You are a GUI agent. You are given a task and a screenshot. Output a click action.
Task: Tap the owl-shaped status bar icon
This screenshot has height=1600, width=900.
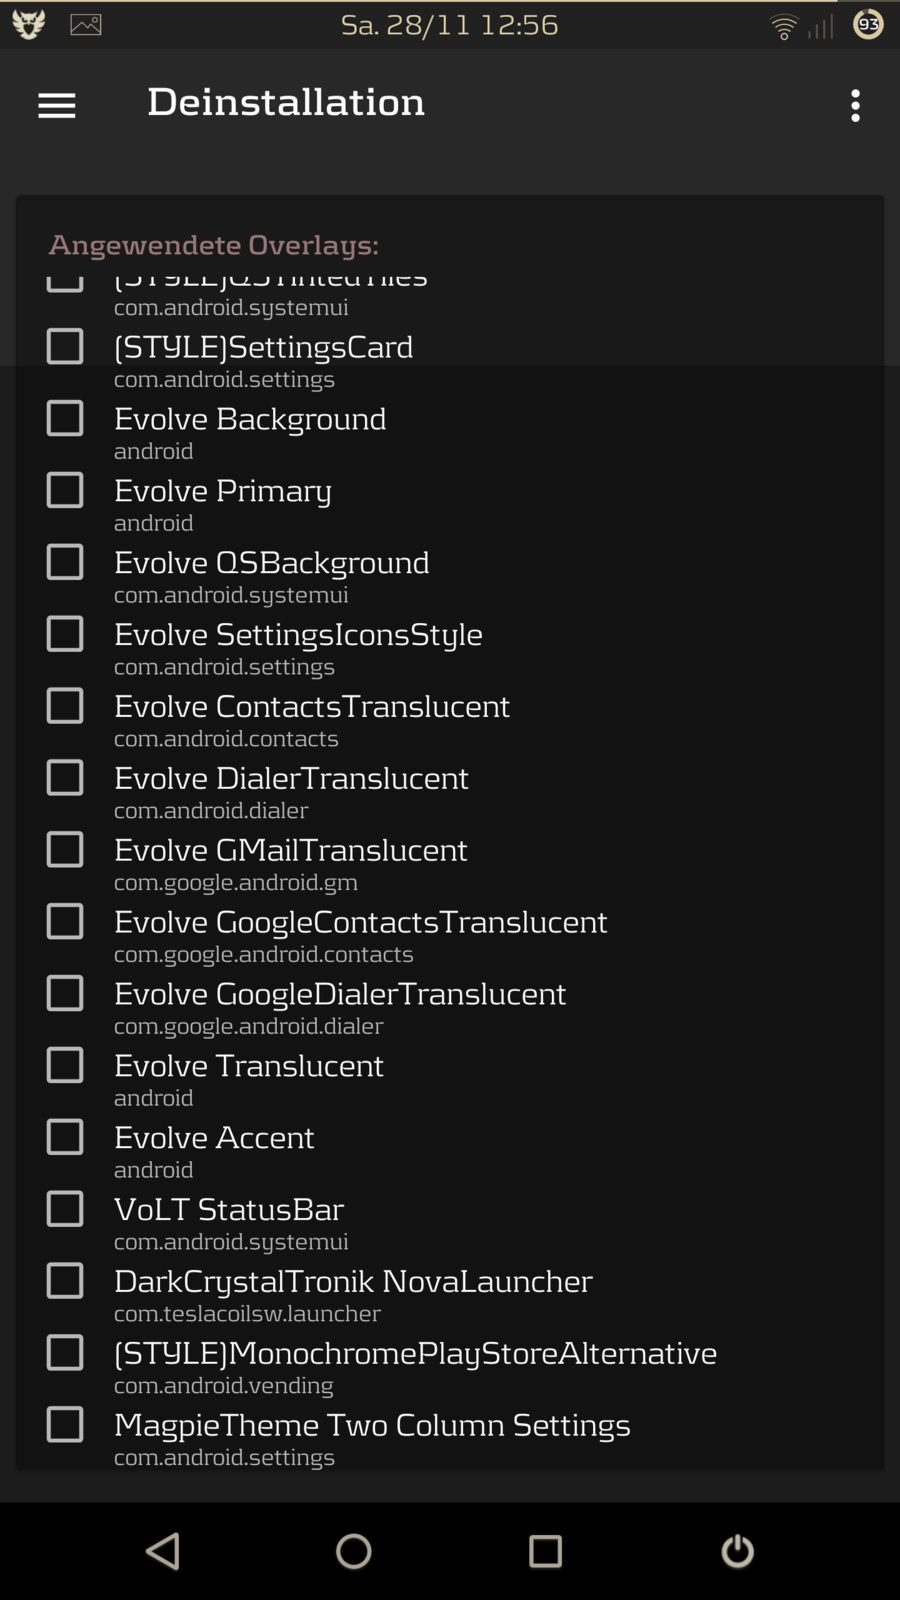[x=28, y=24]
